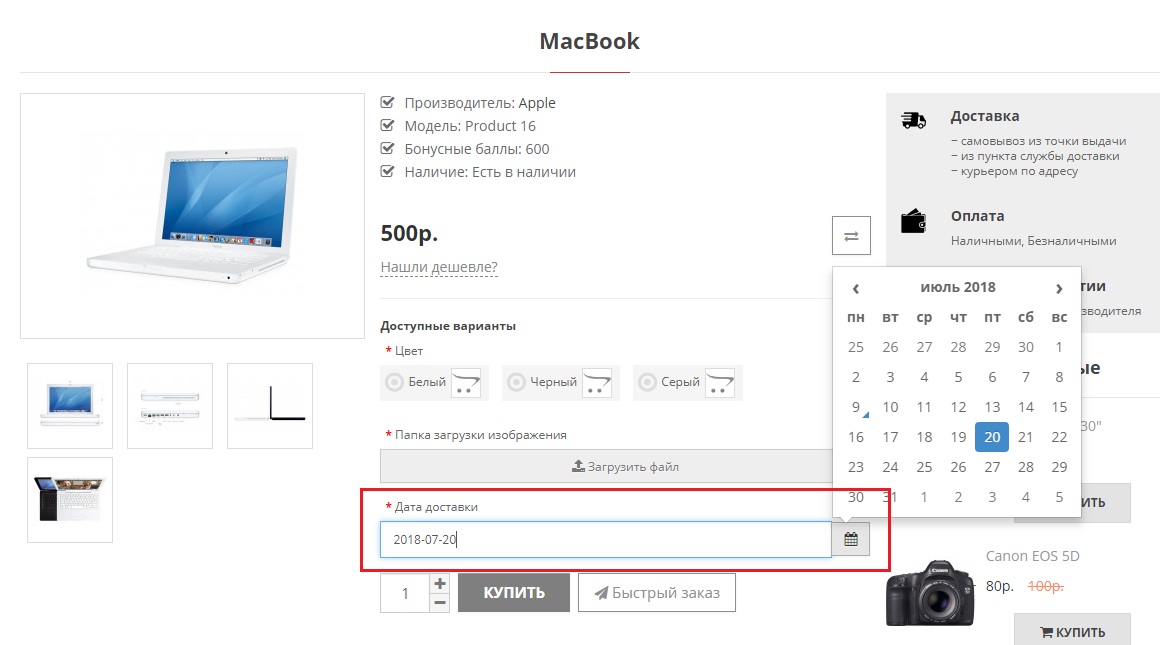Click the июль 2018 calendar header
This screenshot has height=645, width=1166.
coord(957,287)
